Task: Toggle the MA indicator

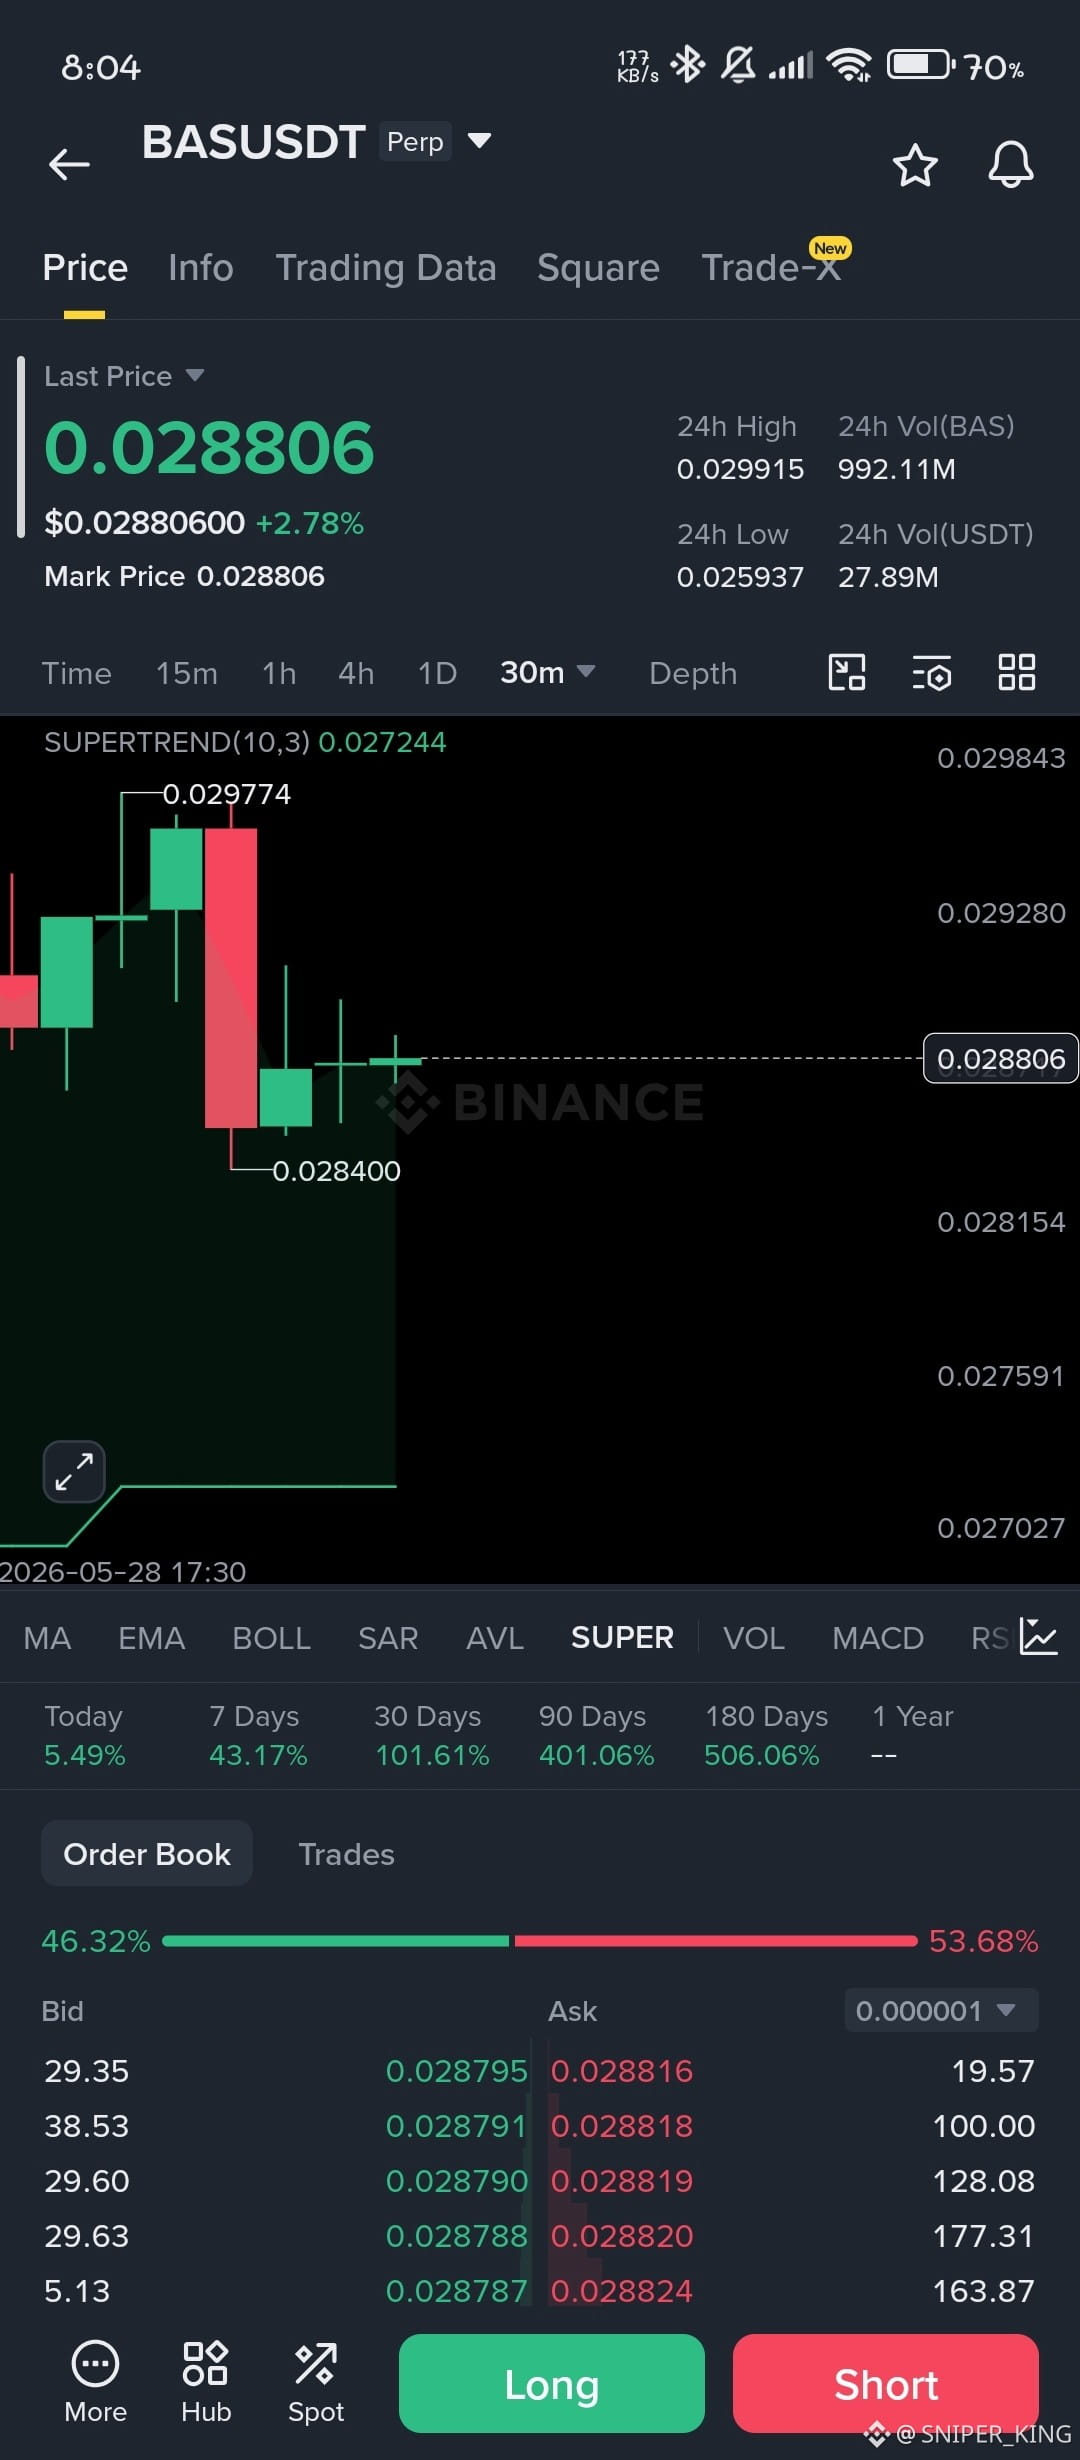Action: [x=47, y=1638]
